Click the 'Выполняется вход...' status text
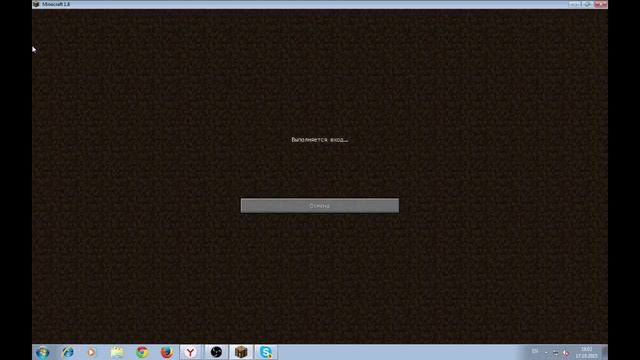 tap(320, 140)
